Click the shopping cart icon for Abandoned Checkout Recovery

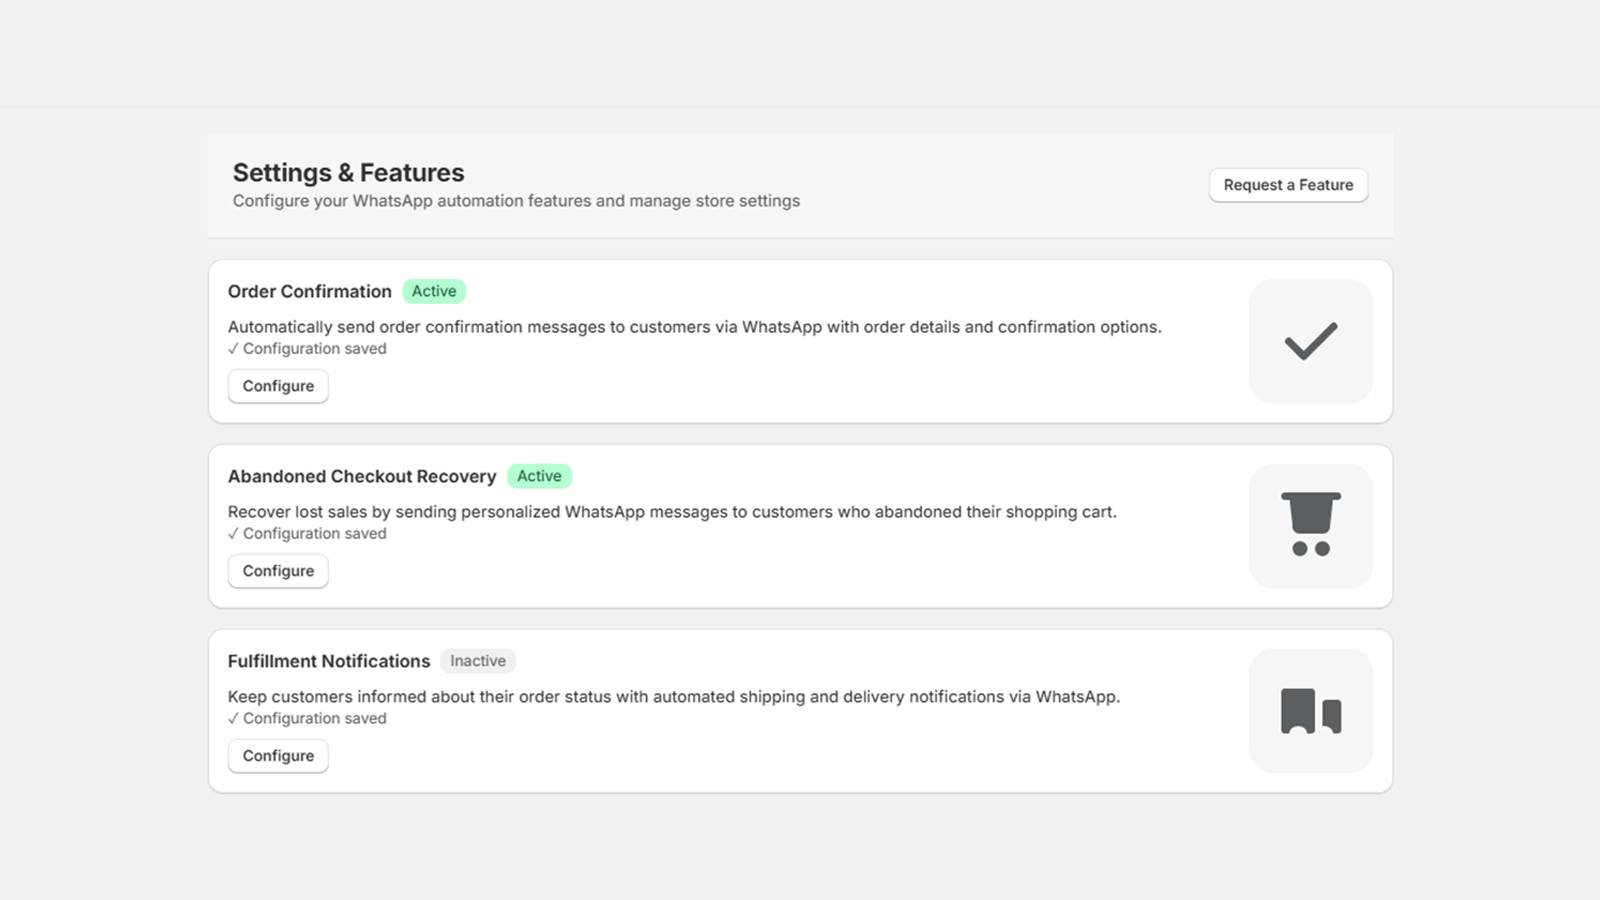click(x=1311, y=525)
